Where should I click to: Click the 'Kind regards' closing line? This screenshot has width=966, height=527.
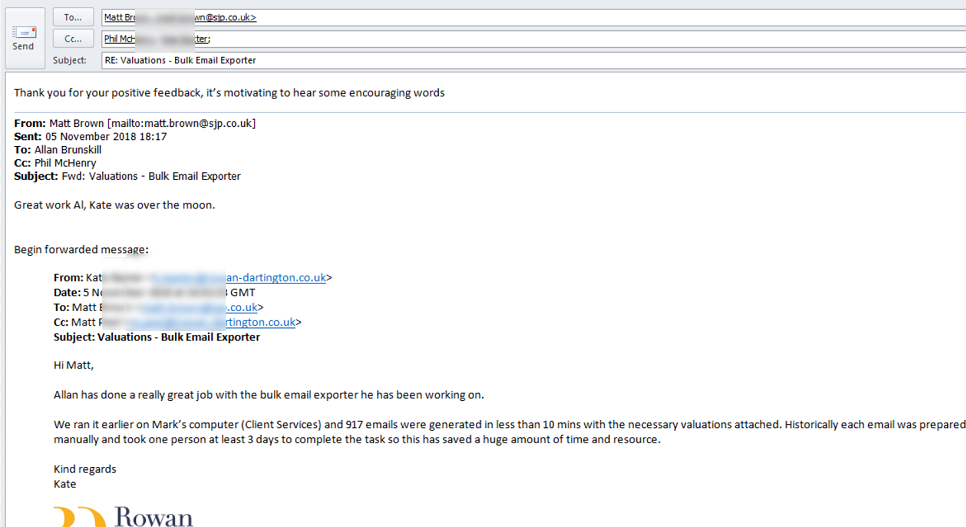click(85, 469)
